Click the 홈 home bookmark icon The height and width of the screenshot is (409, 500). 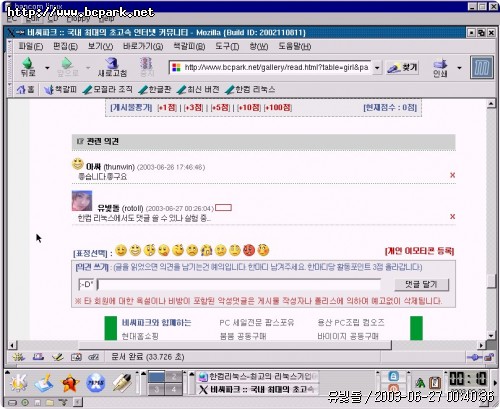point(25,89)
